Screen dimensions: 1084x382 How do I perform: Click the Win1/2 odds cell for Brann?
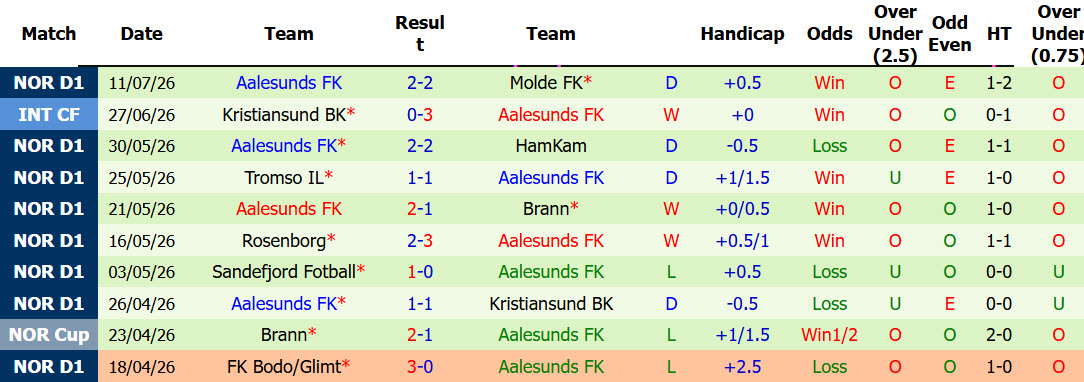(830, 335)
